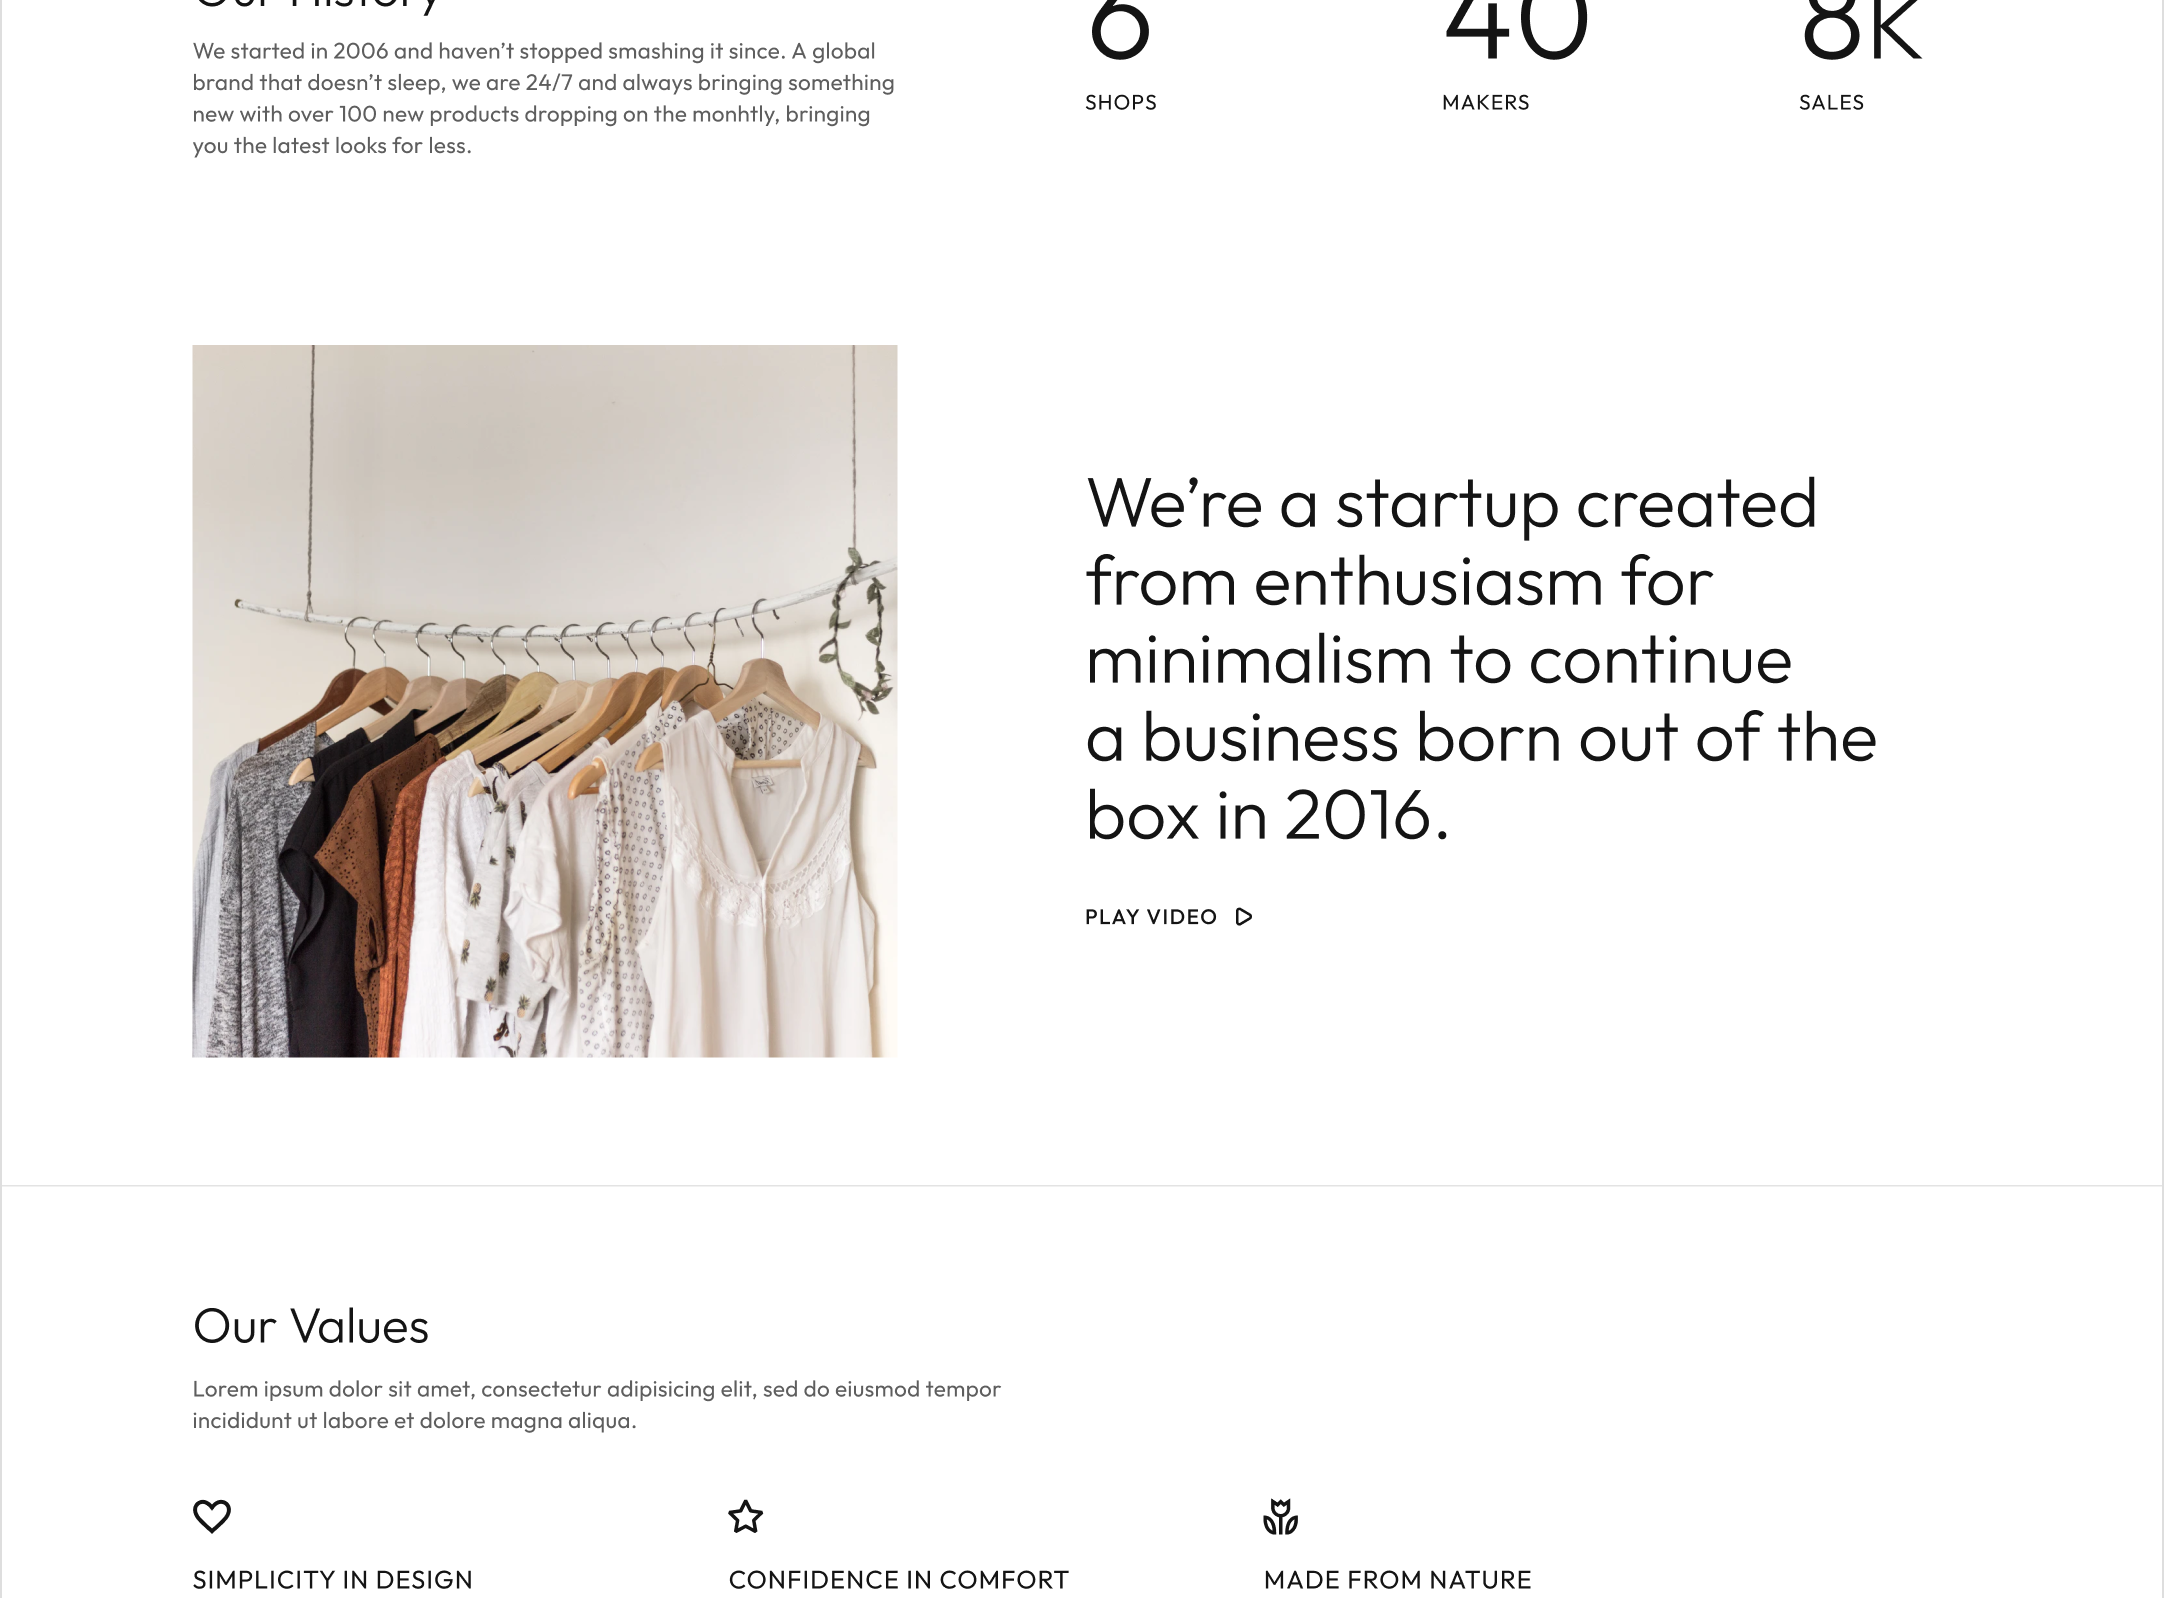Click the "We started in 2006" paragraph
The width and height of the screenshot is (2164, 1598).
543,98
